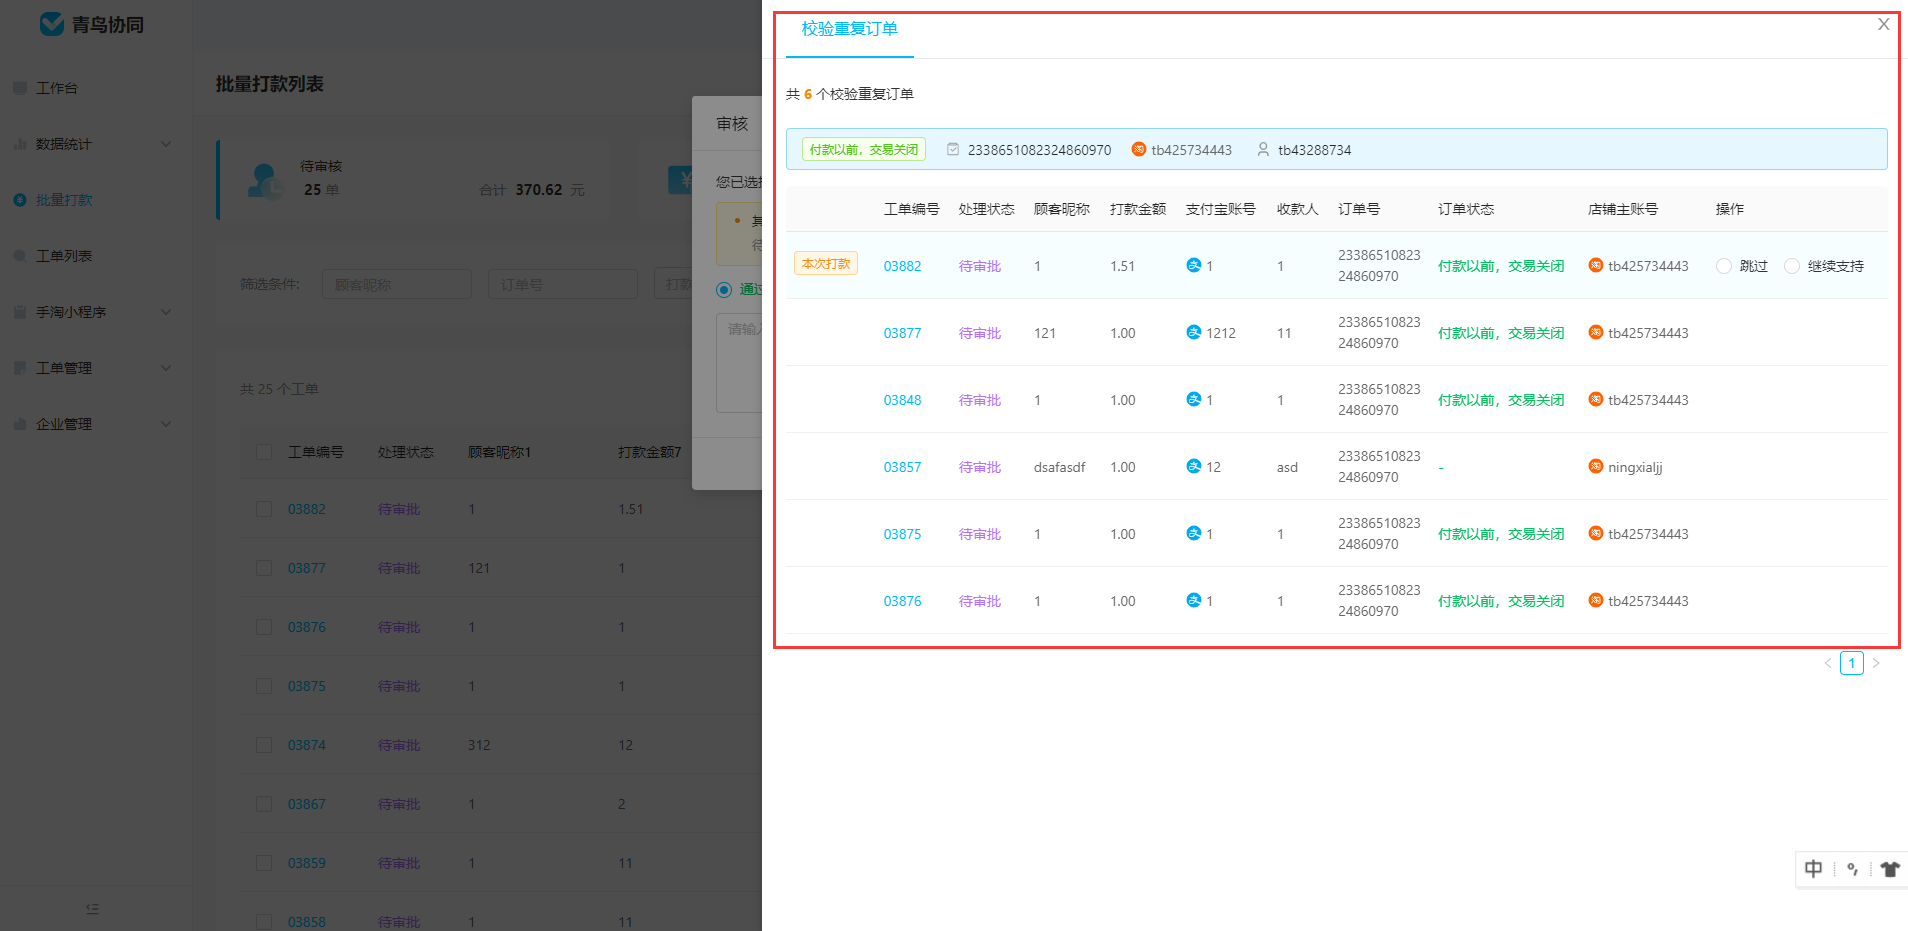Select the 通过 radio in audit dialog
The image size is (1908, 931).
724,290
